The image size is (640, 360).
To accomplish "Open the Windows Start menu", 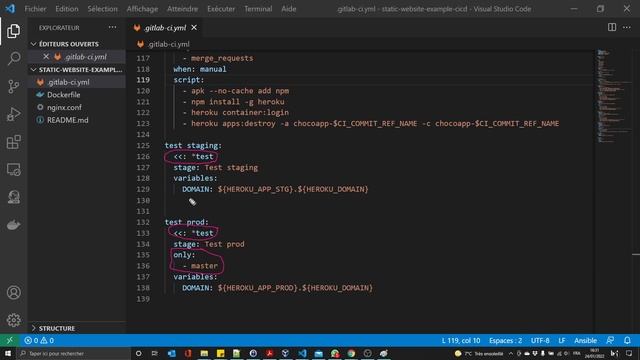I will pos(8,353).
